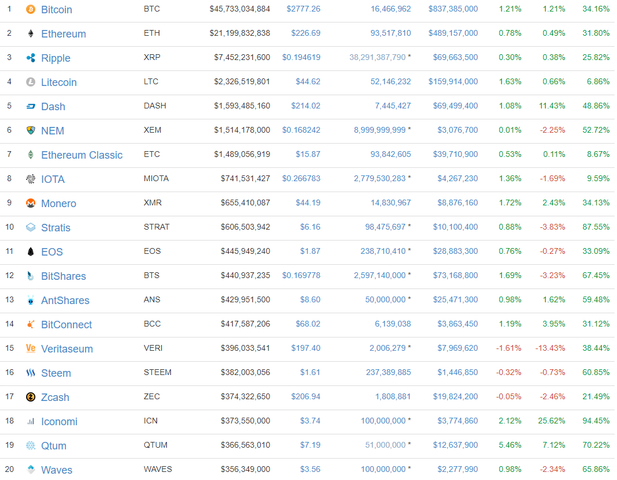This screenshot has height=480, width=617.
Task: Open the Litecoin coin page link
Action: (x=59, y=82)
